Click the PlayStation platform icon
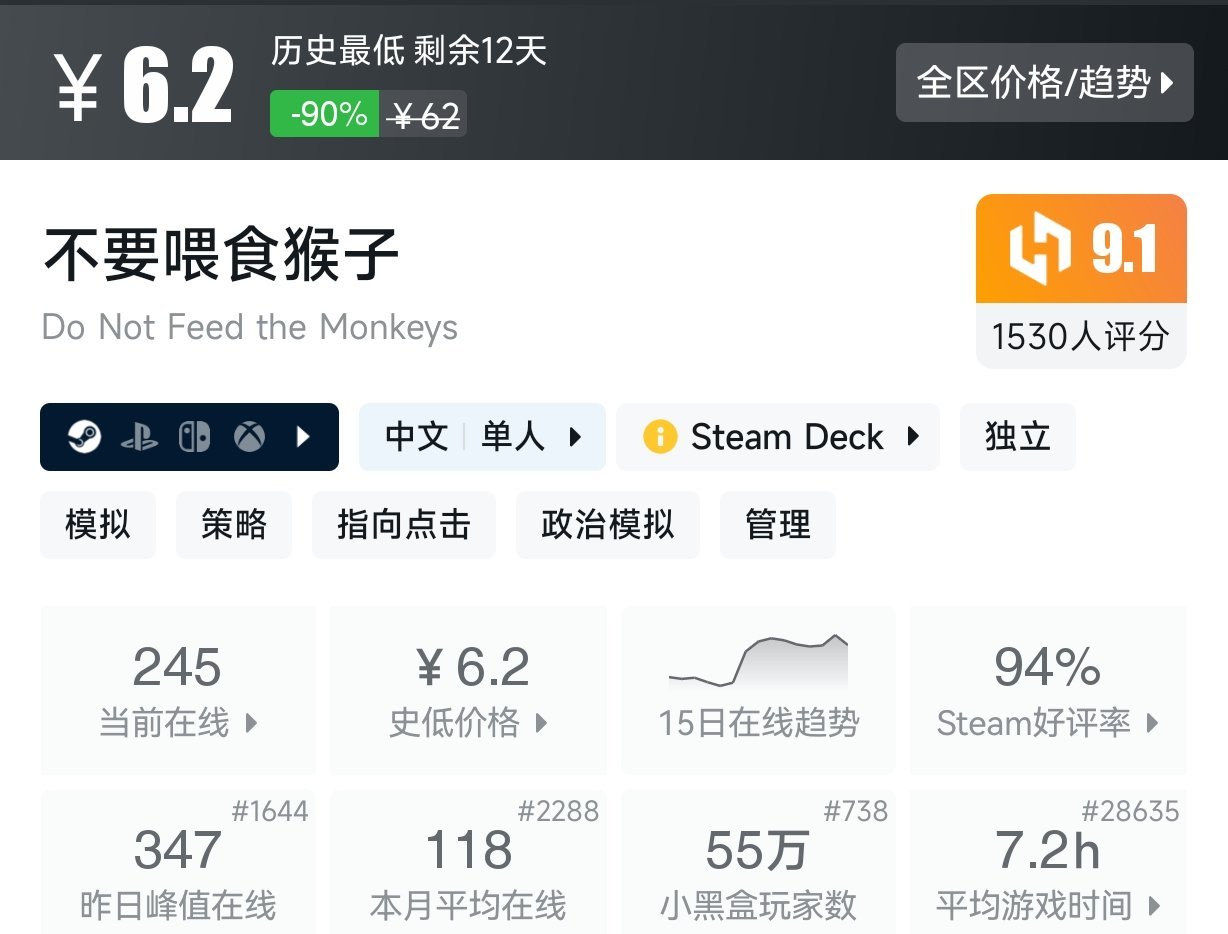 click(x=139, y=437)
